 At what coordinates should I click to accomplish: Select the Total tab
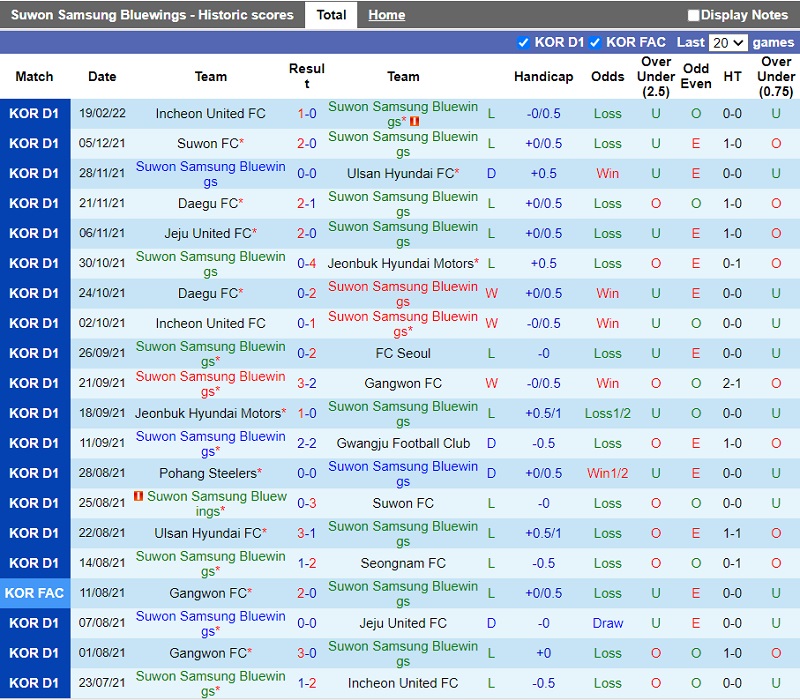click(x=331, y=15)
